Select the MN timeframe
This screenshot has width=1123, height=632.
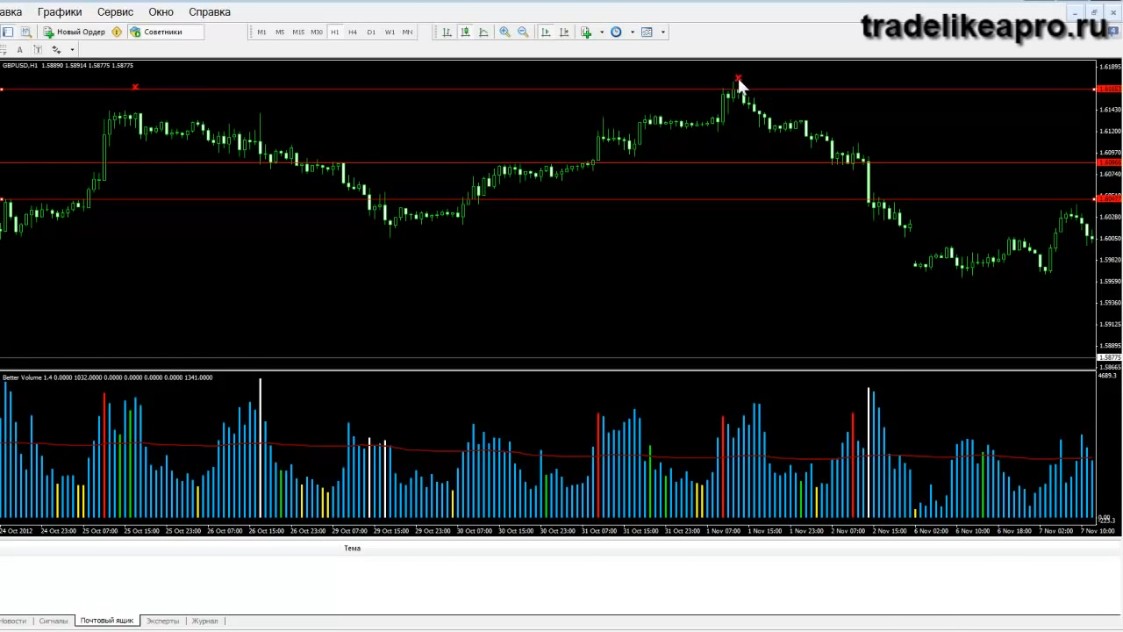point(408,32)
